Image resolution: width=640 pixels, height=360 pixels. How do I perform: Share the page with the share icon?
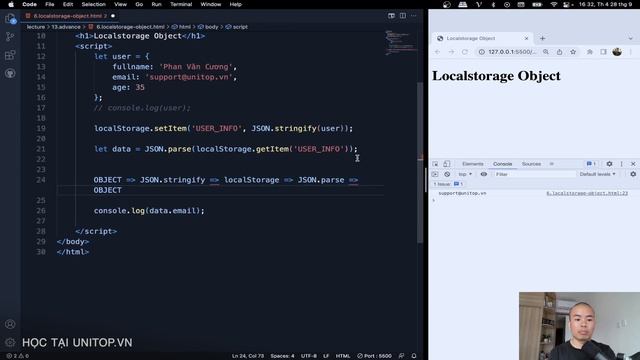coord(559,52)
